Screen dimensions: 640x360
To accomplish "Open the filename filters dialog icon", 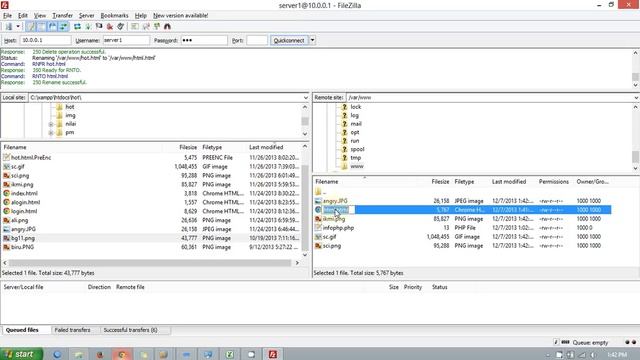I will [x=134, y=27].
